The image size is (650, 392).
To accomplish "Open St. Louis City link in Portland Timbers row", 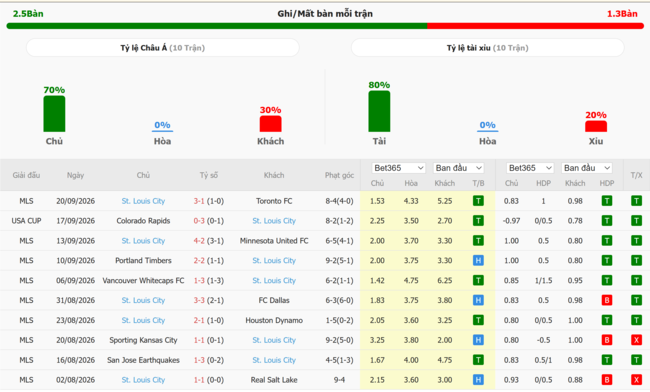I will (x=274, y=261).
